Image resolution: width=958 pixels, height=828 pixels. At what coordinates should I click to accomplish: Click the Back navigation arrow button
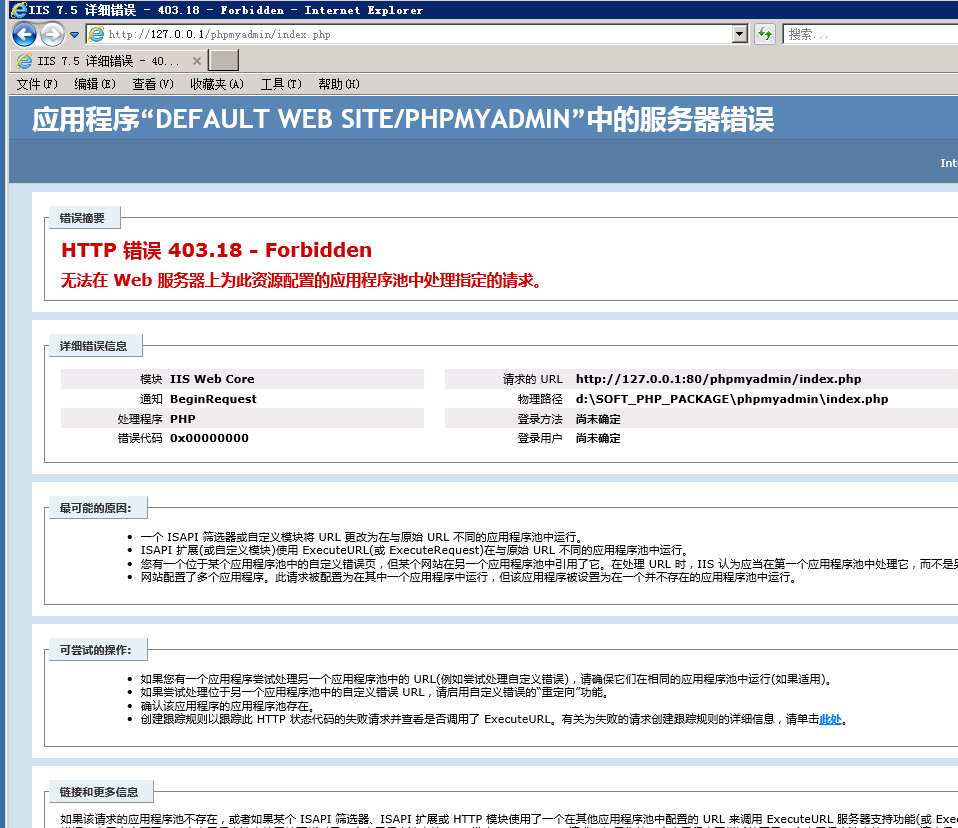(25, 35)
